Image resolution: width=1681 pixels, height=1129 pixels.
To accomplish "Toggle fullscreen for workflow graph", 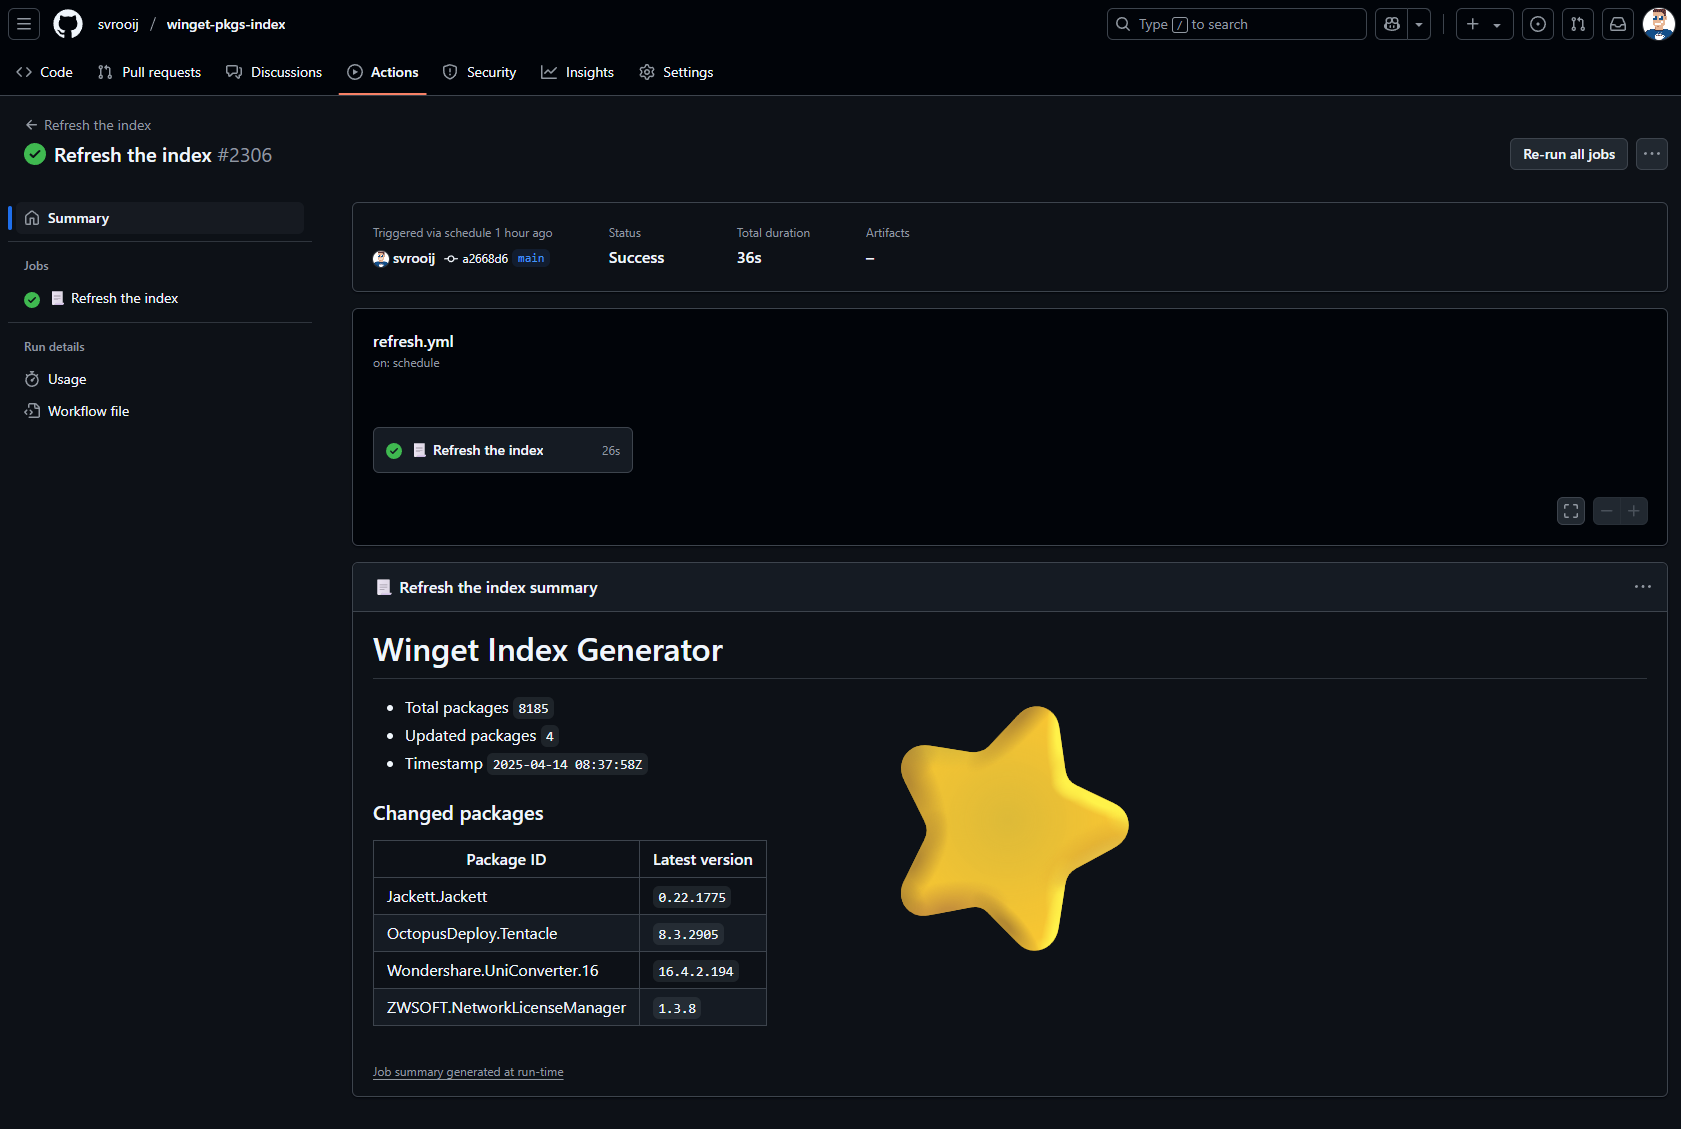I will click(x=1571, y=511).
